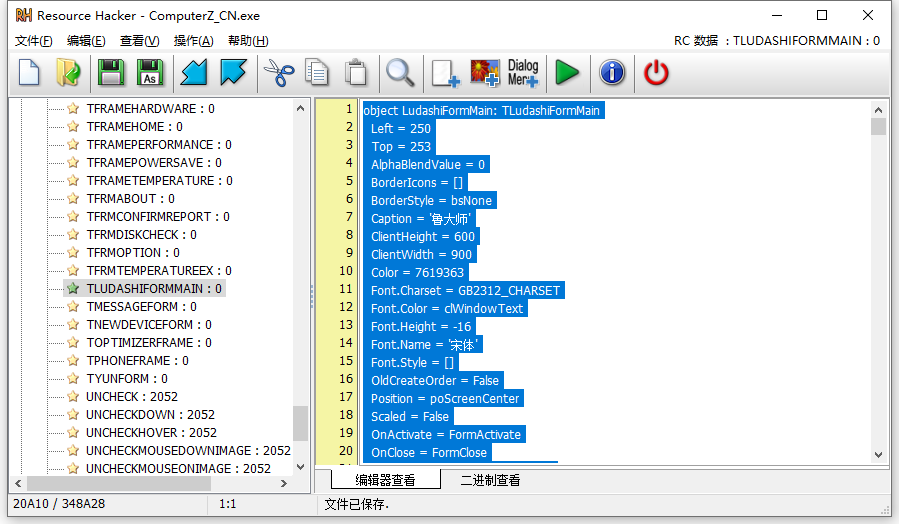Select UNCHECKHOVER : 2052 resource
This screenshot has height=524, width=899.
151,432
